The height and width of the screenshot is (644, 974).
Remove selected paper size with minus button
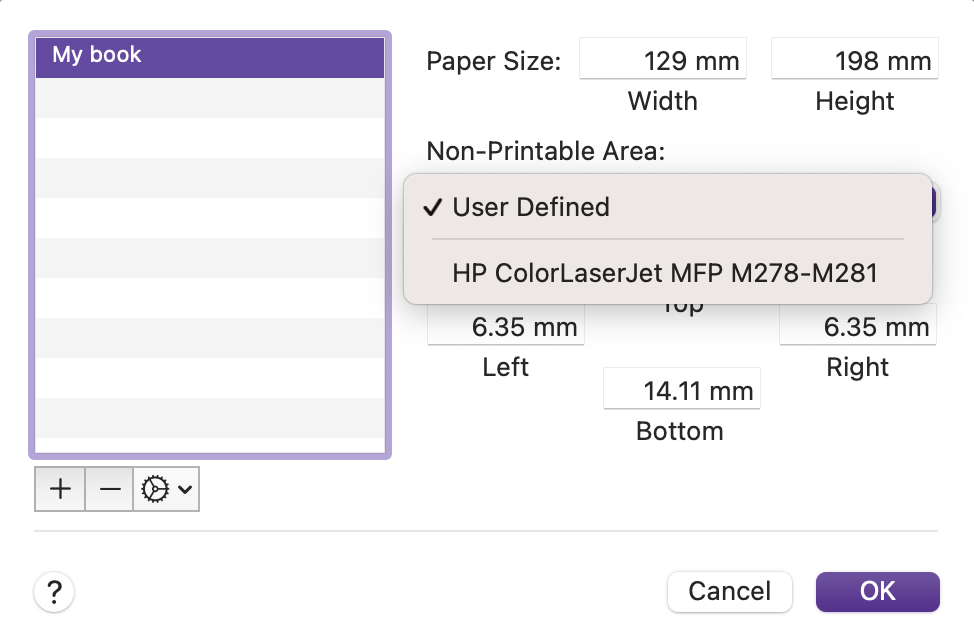tap(109, 489)
